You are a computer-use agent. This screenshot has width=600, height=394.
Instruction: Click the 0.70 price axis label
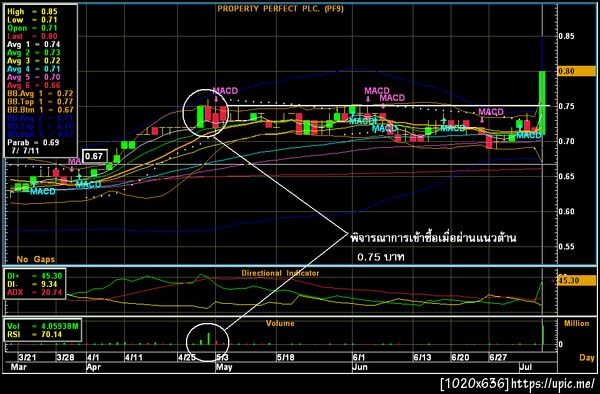tap(566, 142)
